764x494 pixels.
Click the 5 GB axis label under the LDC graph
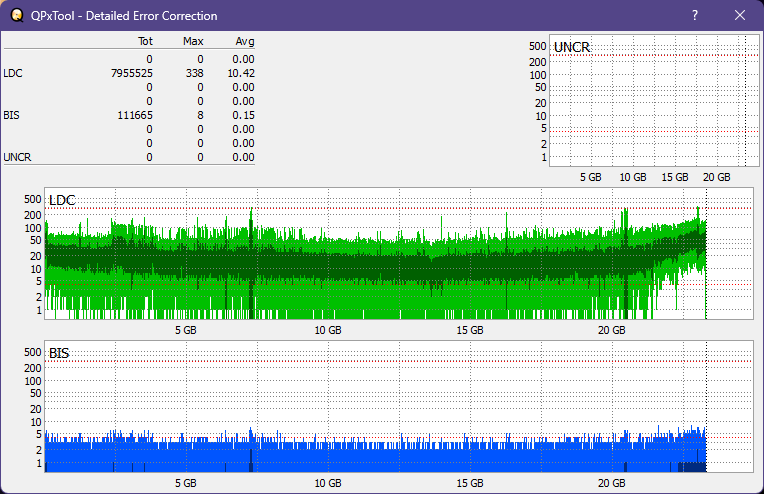pos(186,330)
